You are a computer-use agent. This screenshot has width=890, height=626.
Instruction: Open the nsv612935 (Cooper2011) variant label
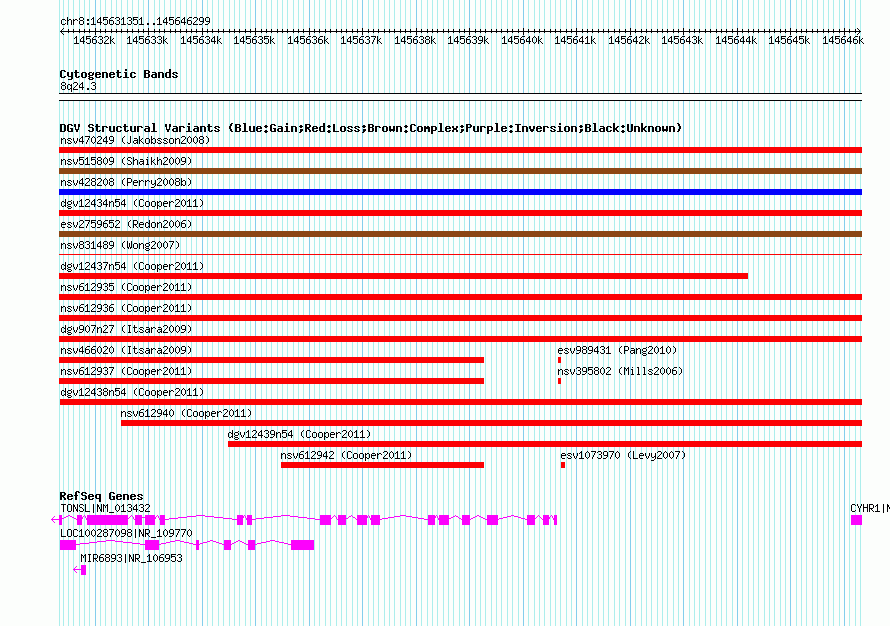pyautogui.click(x=126, y=287)
